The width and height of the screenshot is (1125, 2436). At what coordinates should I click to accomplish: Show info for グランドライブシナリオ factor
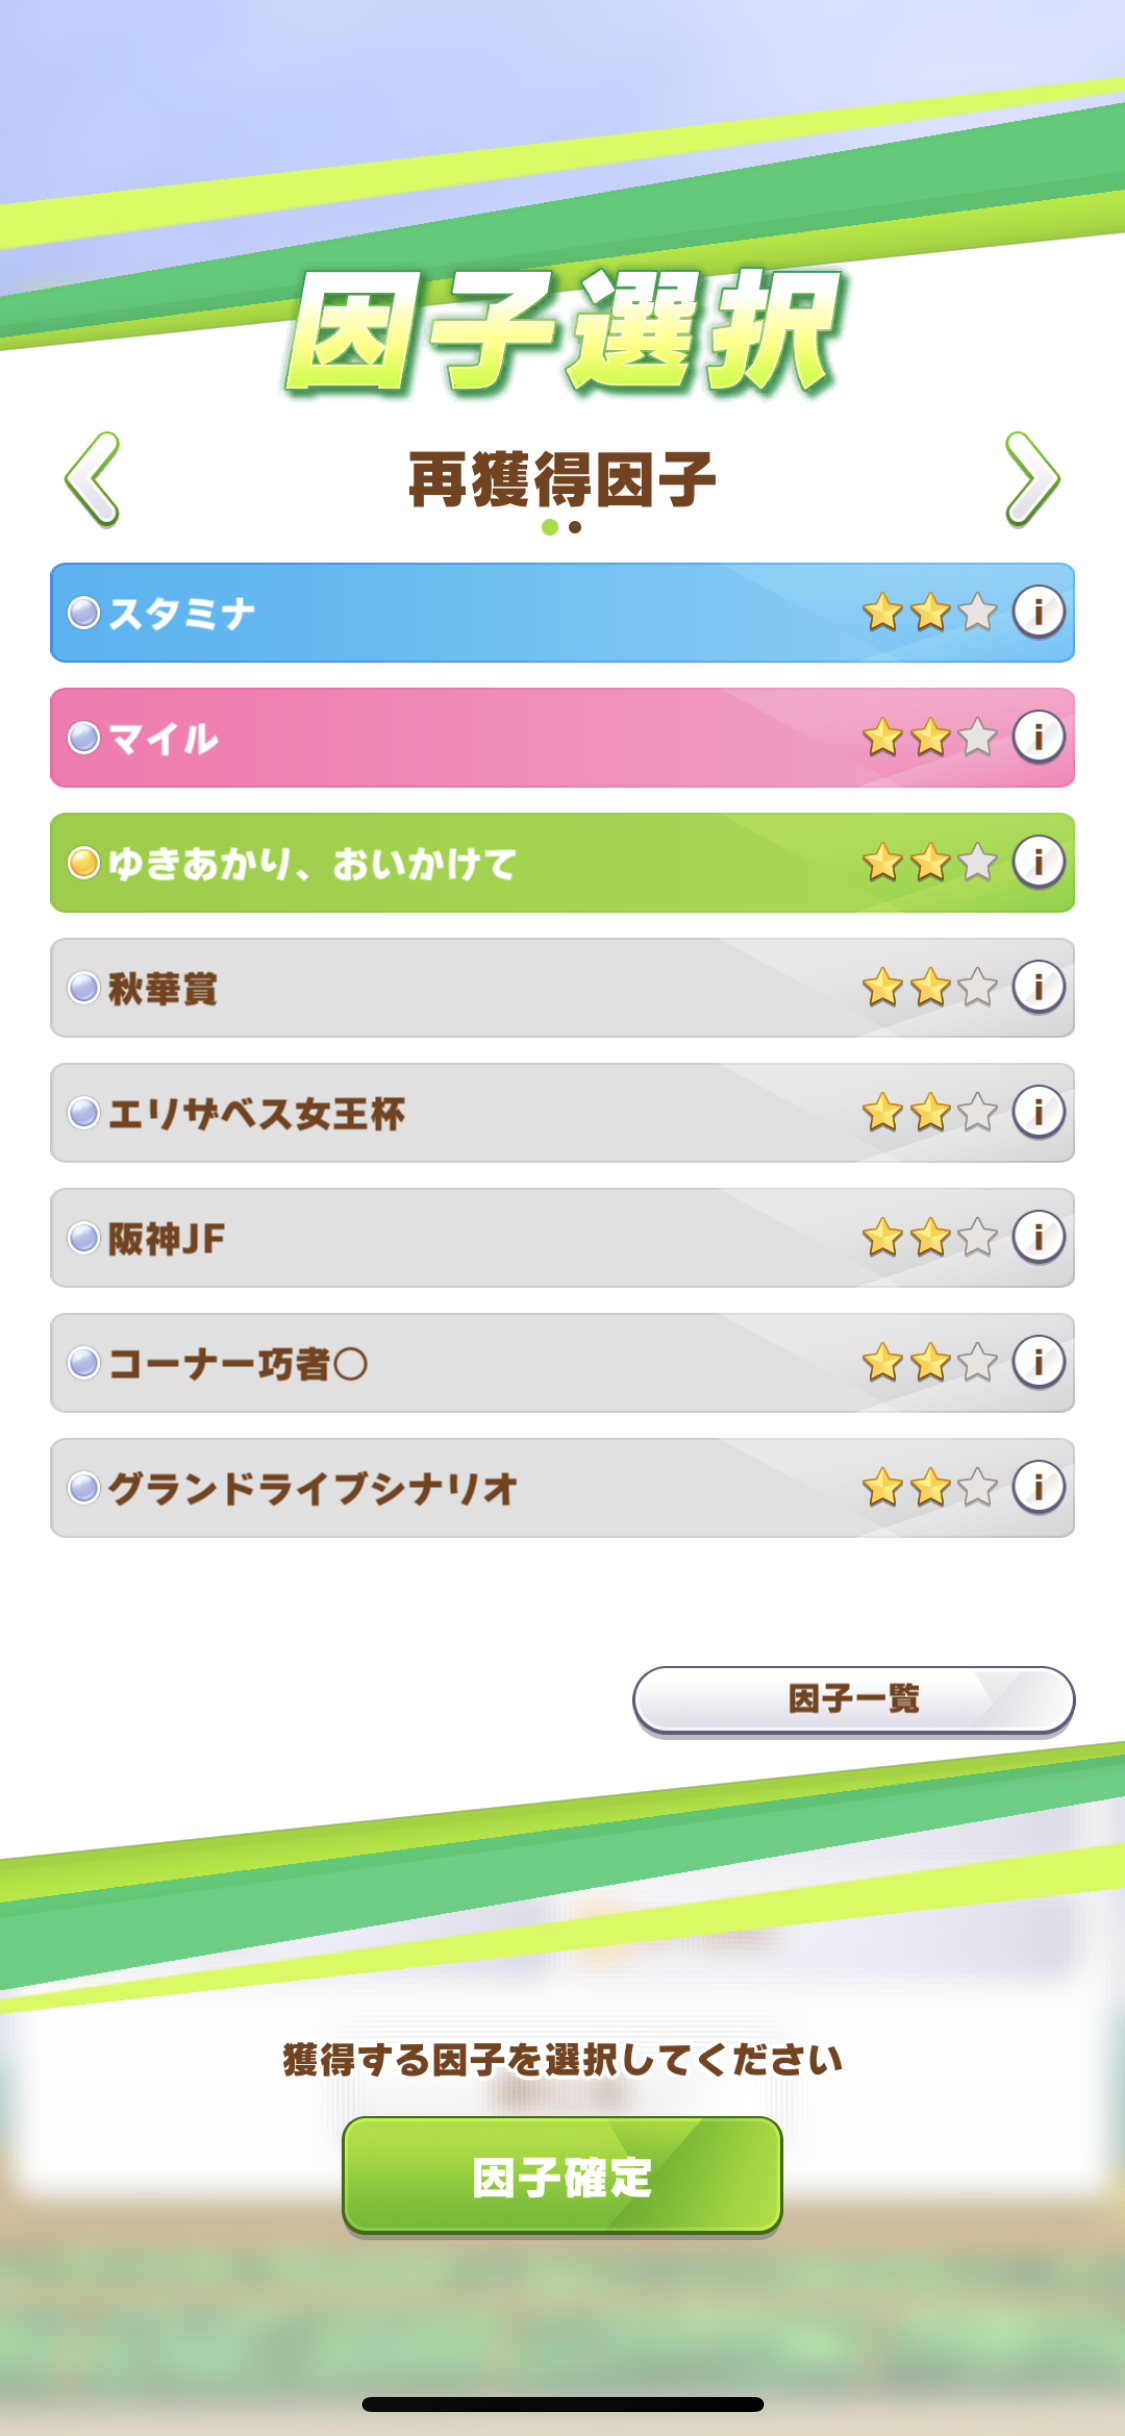tap(1038, 1487)
